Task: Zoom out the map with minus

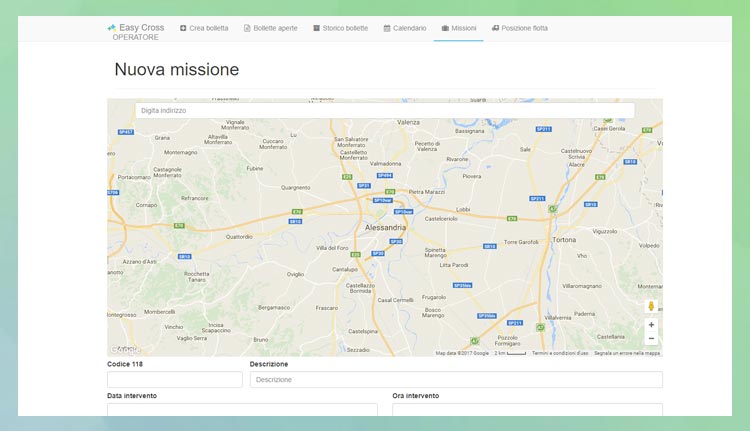Action: pos(651,338)
